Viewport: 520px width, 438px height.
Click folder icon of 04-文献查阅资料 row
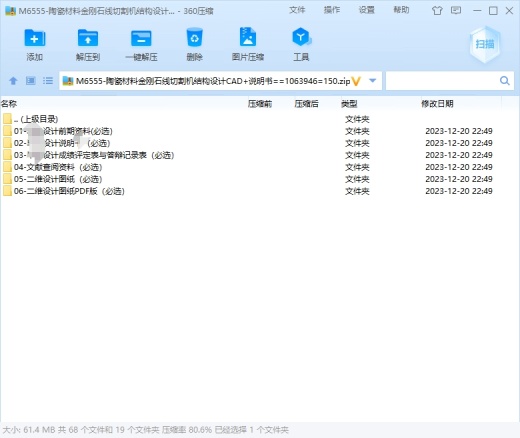pyautogui.click(x=7, y=167)
